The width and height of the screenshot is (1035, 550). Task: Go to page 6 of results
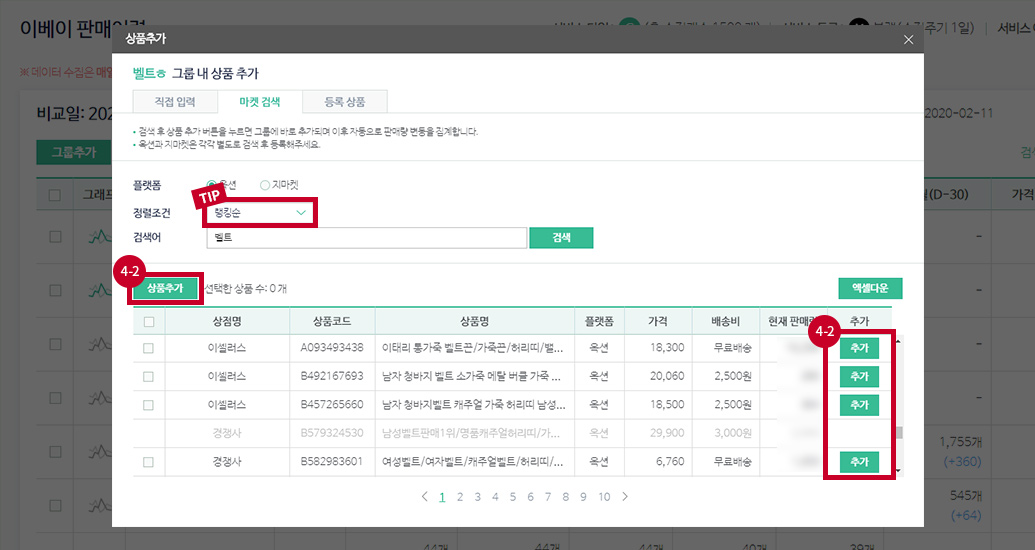click(530, 497)
